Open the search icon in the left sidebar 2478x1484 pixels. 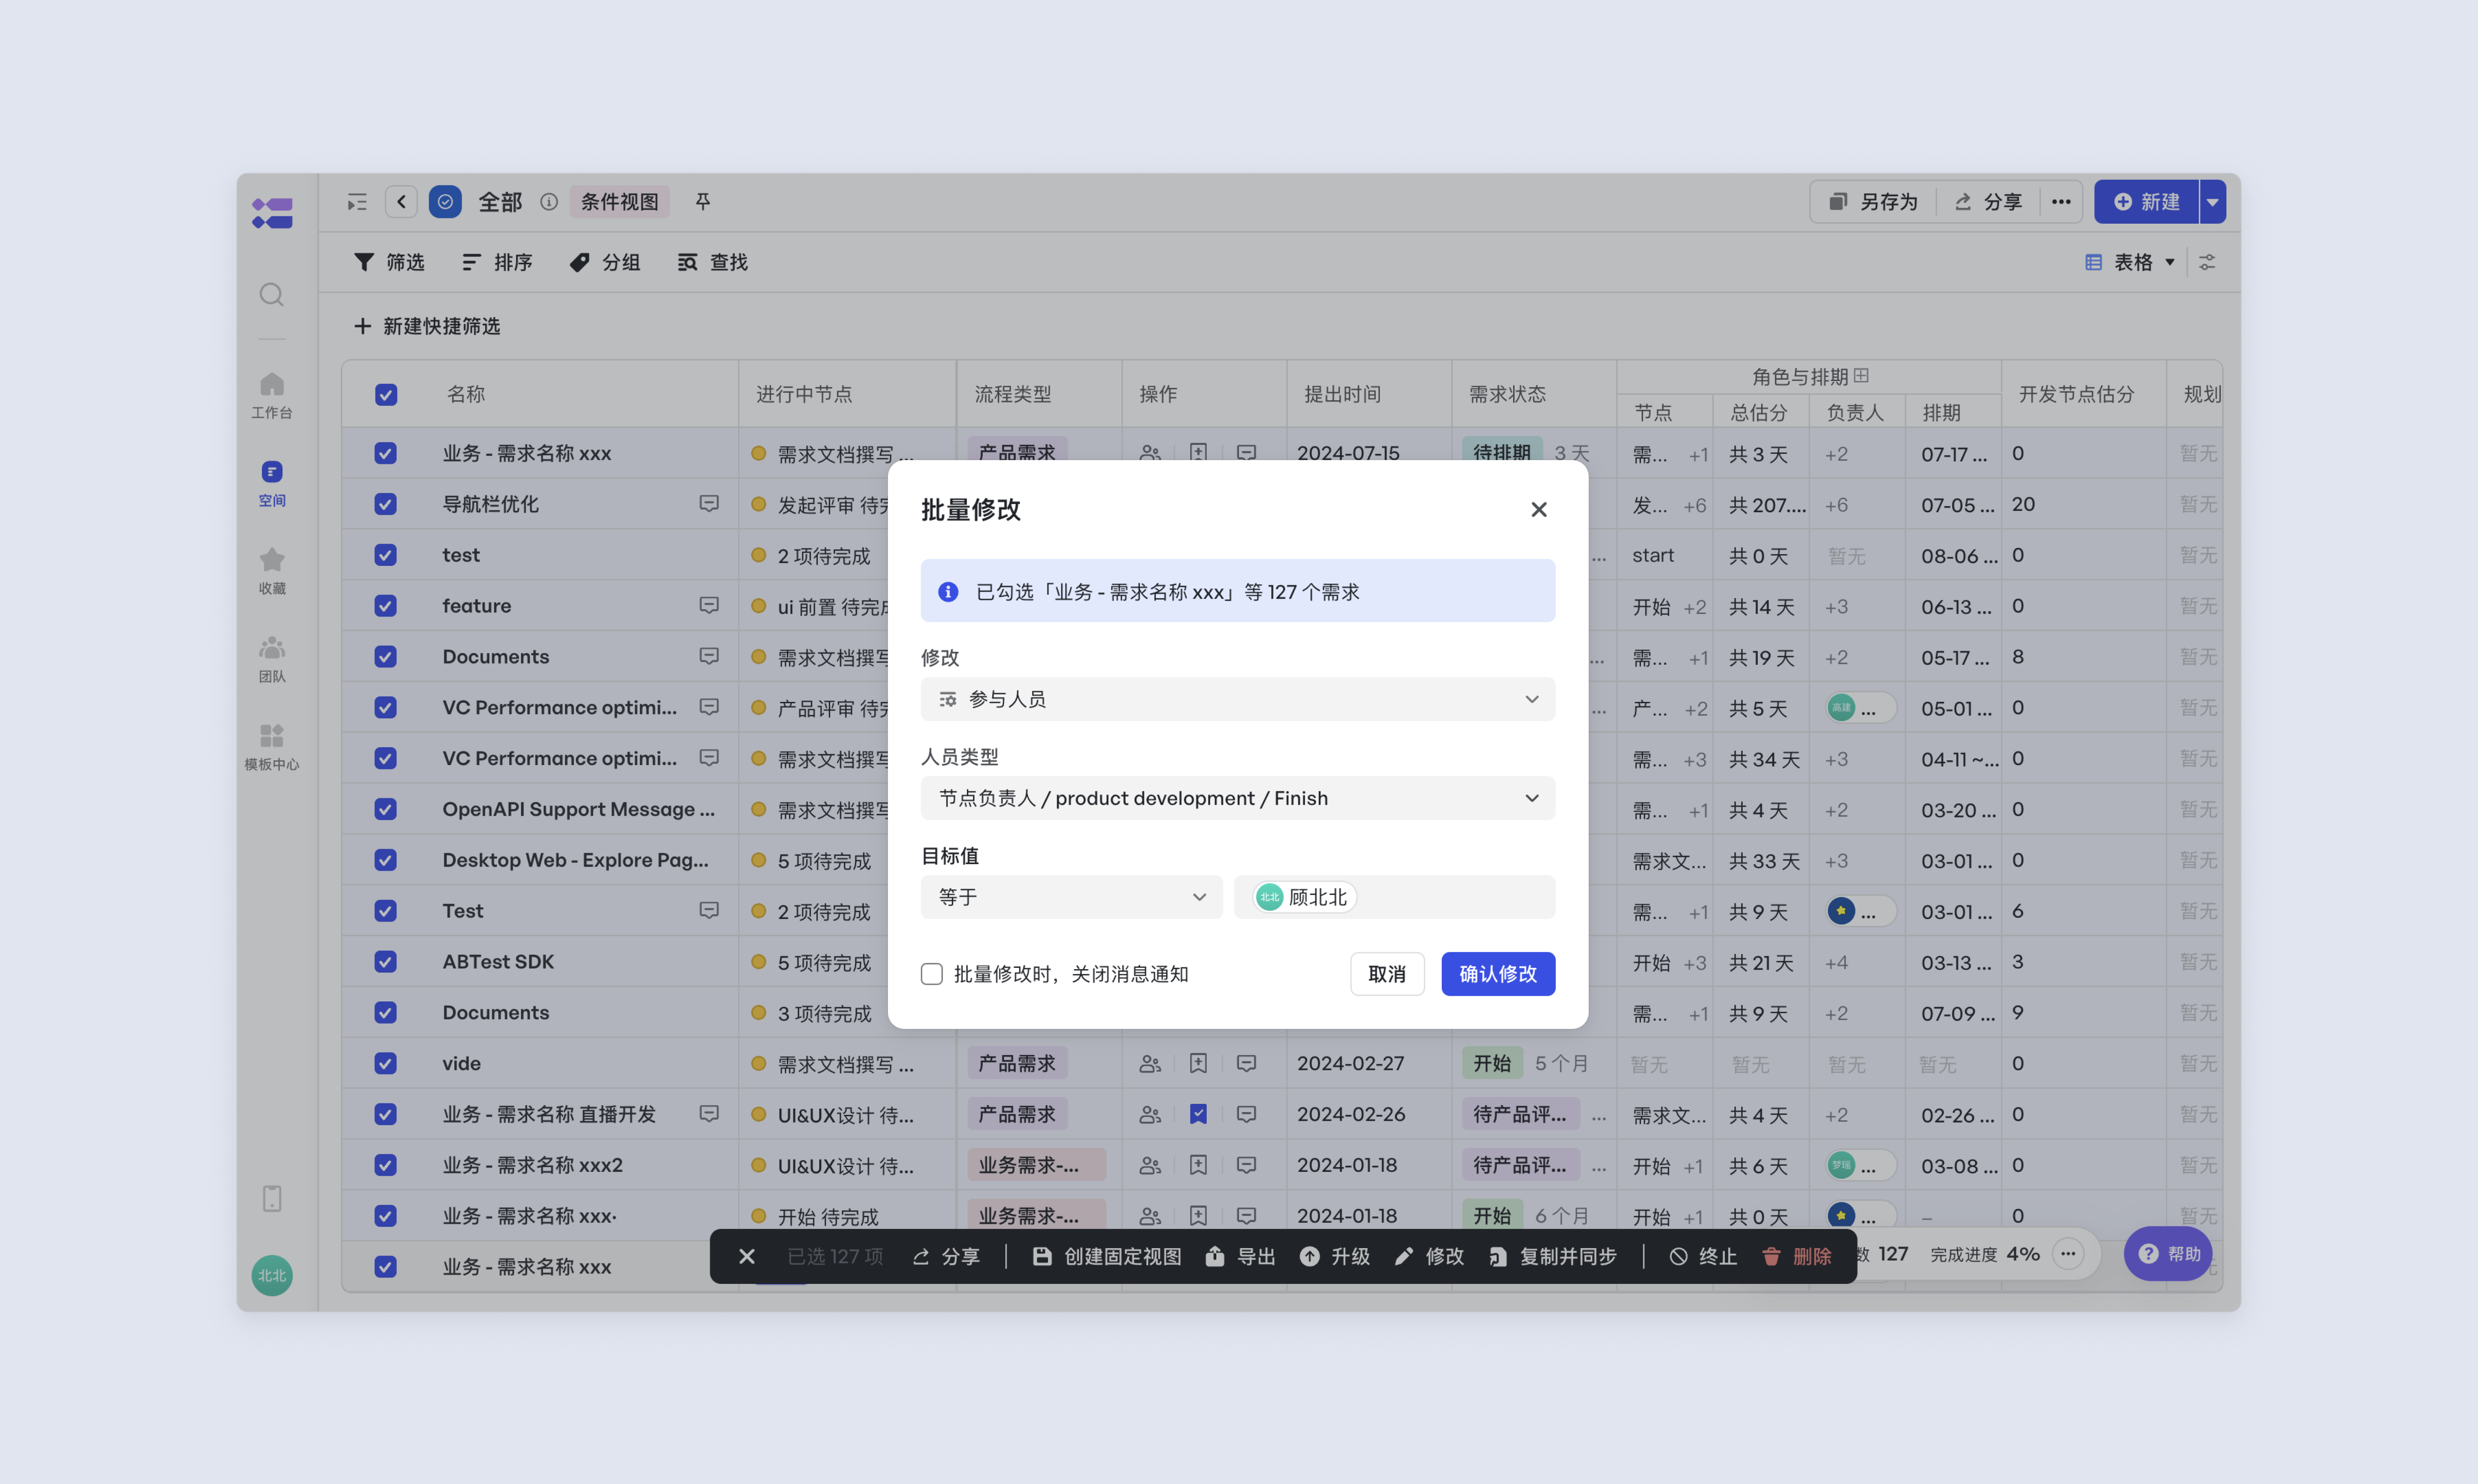coord(271,295)
